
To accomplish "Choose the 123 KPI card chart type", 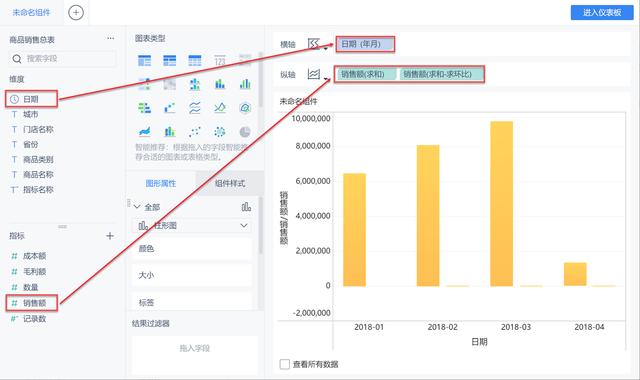I will 220,60.
